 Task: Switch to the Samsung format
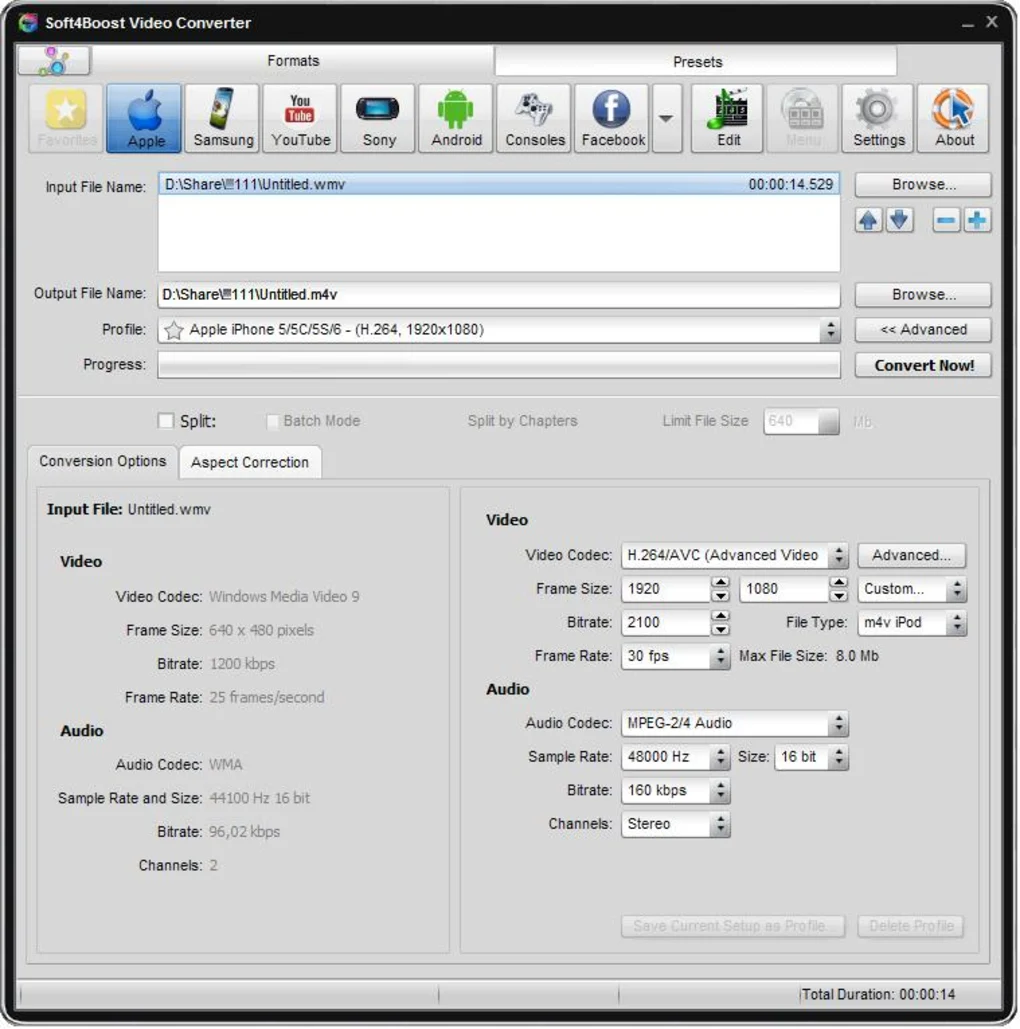[221, 118]
